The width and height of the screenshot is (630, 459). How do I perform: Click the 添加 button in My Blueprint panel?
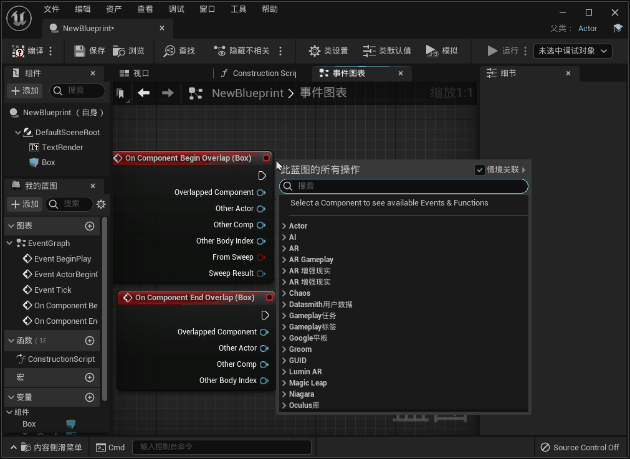coord(25,204)
